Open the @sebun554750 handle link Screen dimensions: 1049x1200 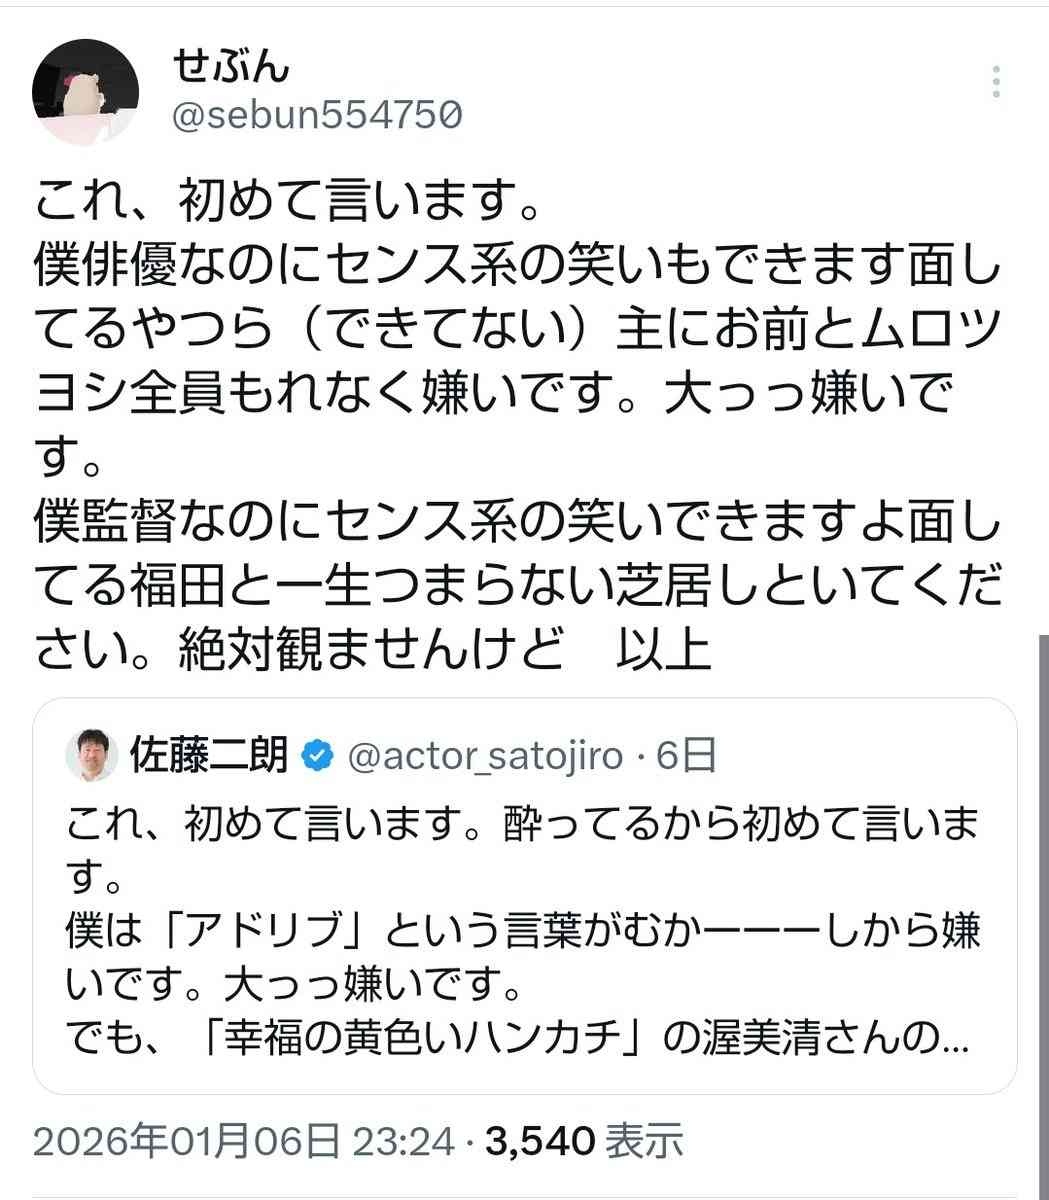318,116
